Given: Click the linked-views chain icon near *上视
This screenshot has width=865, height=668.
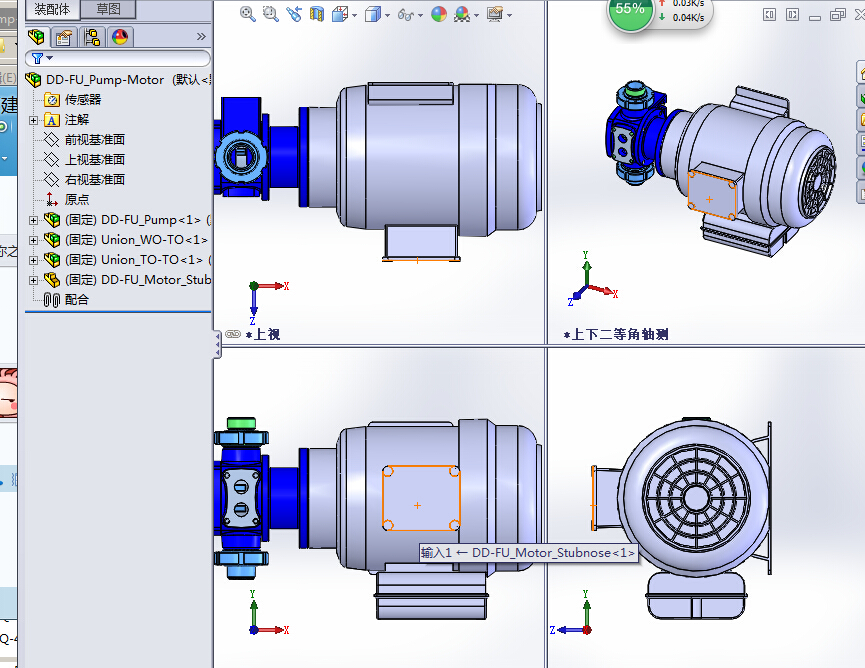Looking at the screenshot, I should click(x=233, y=334).
